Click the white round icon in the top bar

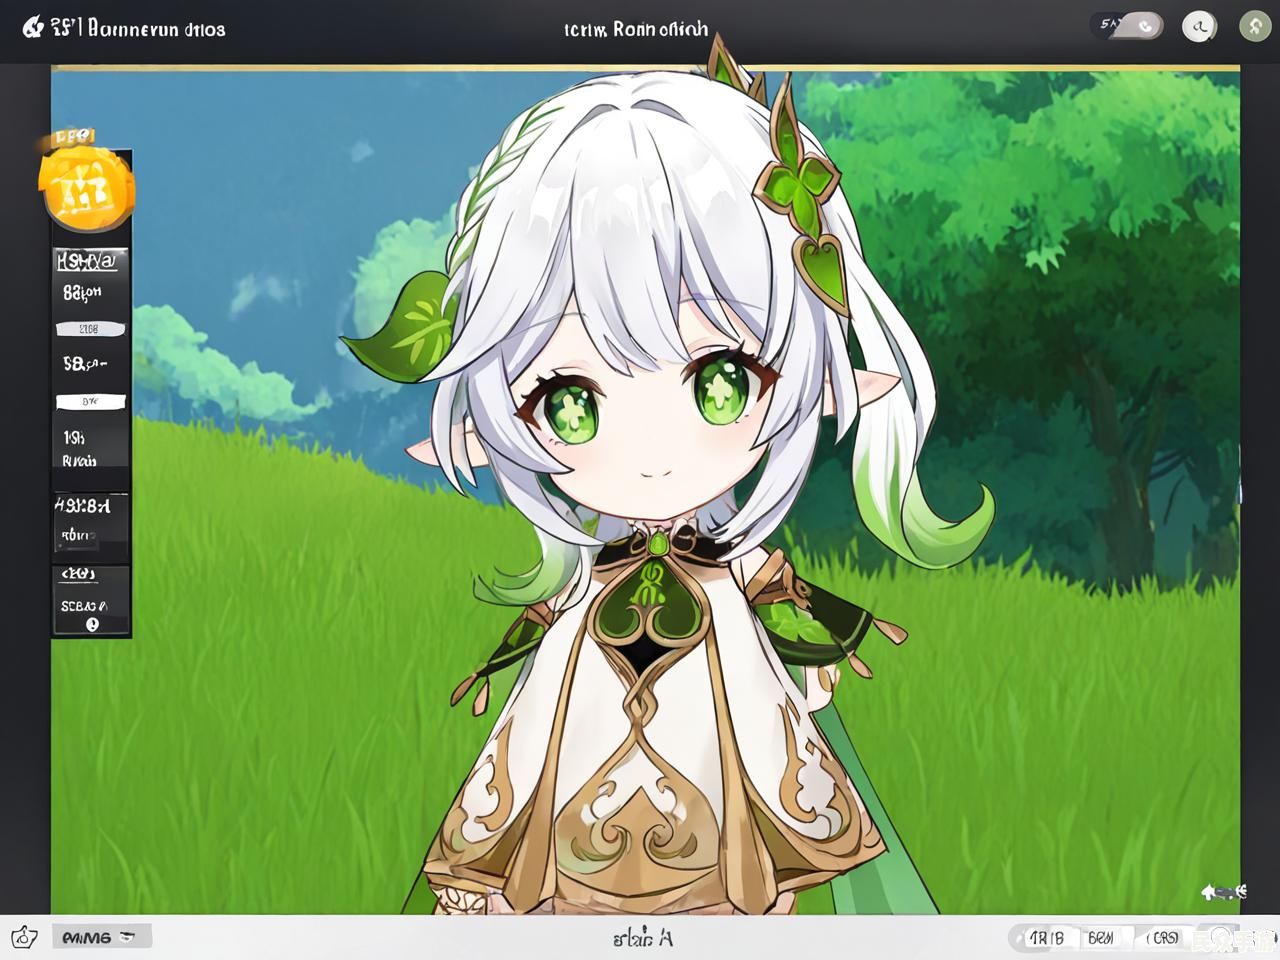pos(1198,27)
